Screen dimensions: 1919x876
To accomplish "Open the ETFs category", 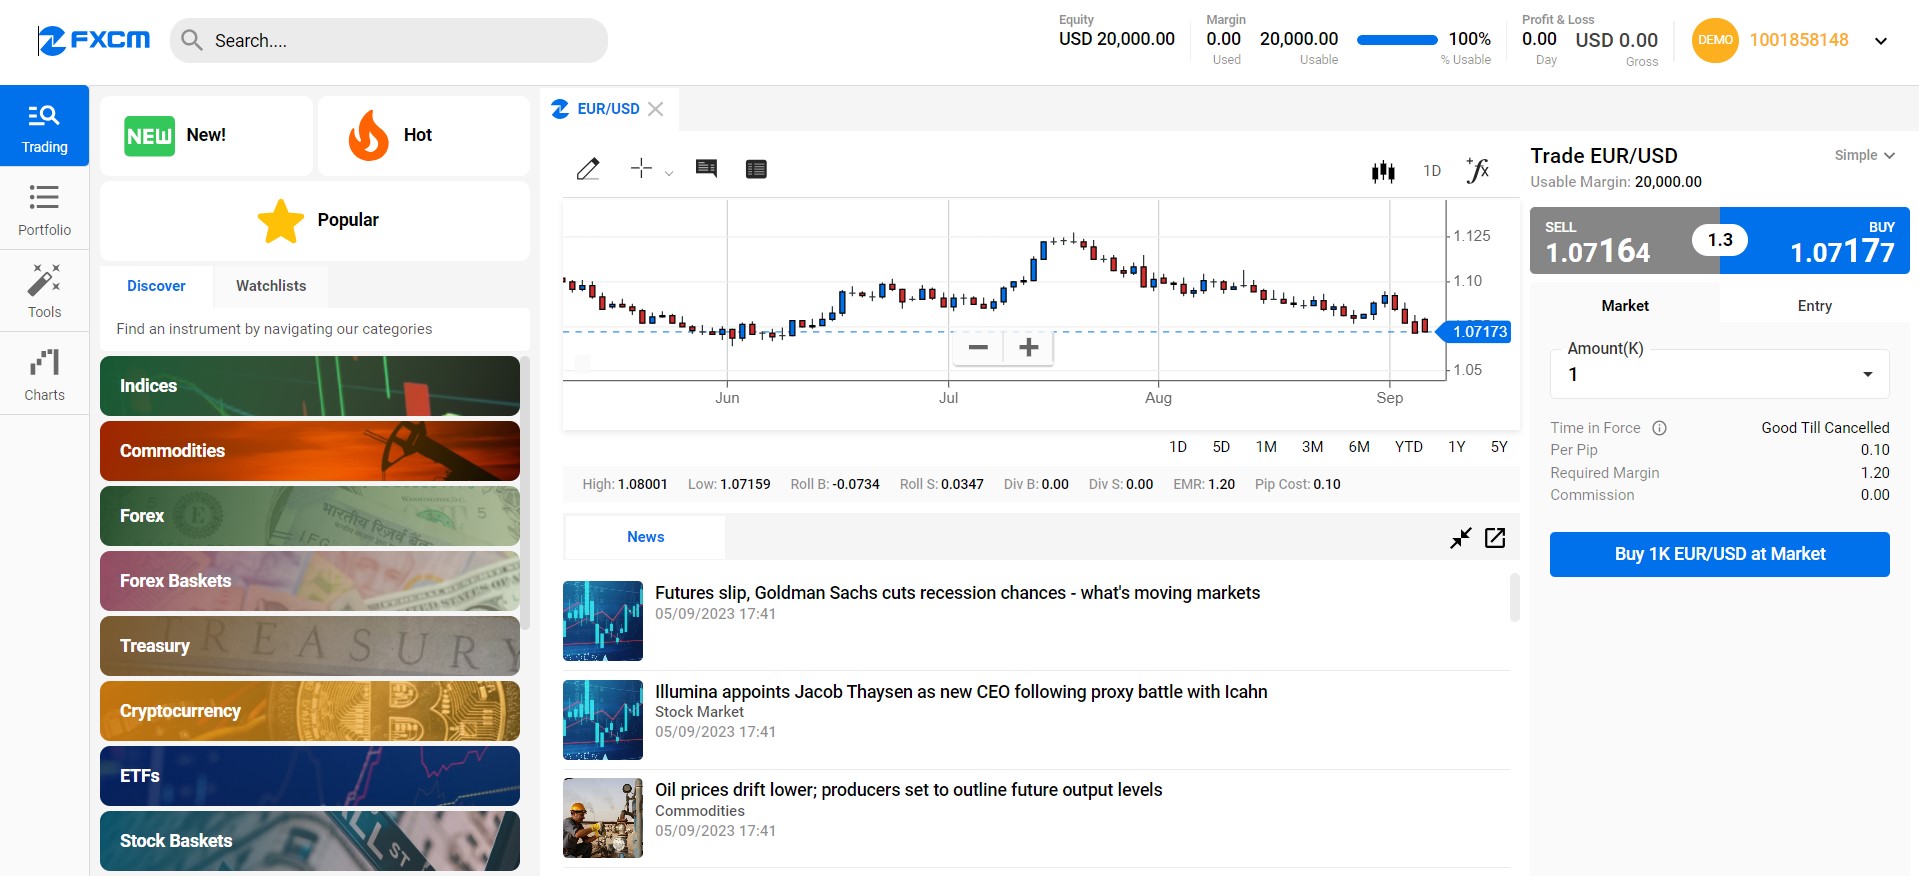I will [310, 776].
